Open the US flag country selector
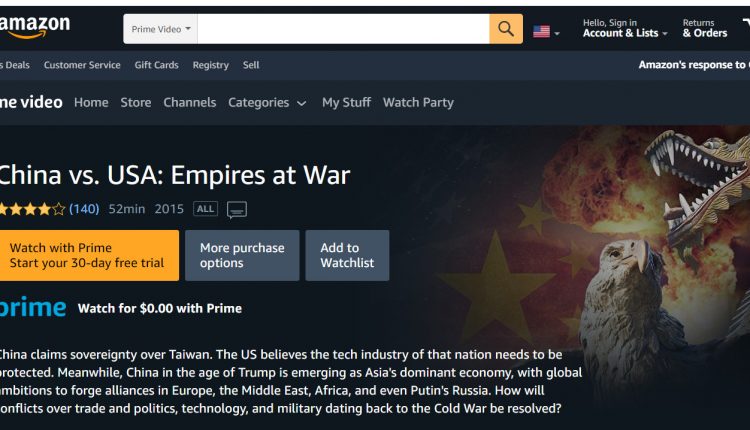This screenshot has height=430, width=750. (546, 32)
